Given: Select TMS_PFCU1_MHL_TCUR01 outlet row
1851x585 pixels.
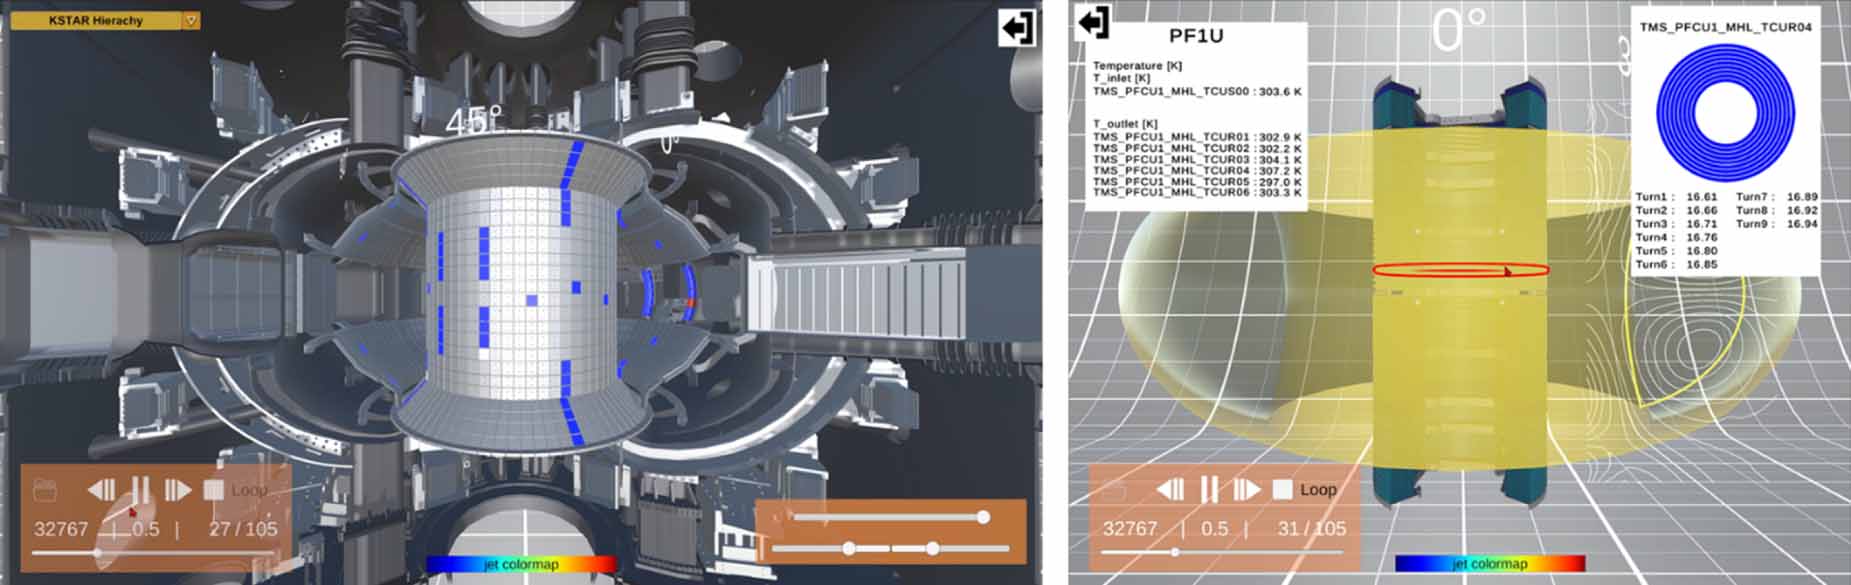Looking at the screenshot, I should click(1197, 137).
